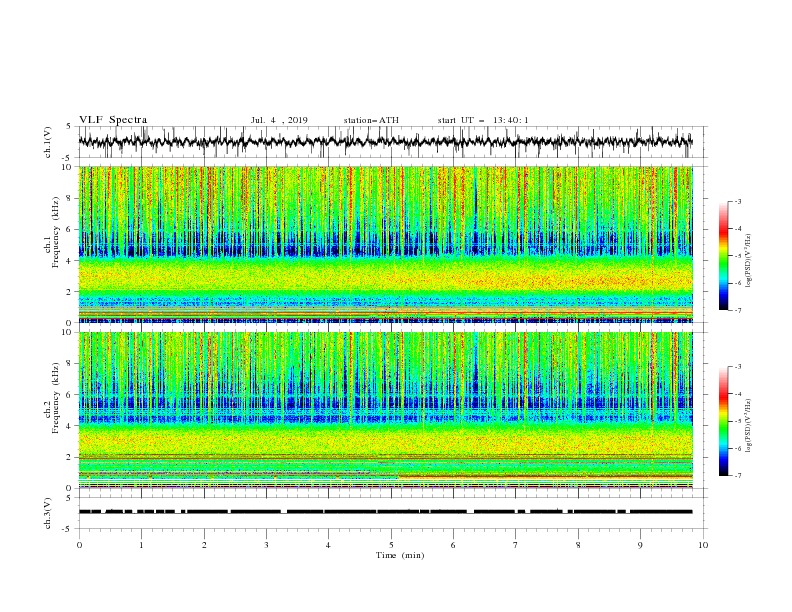Click the time axis tick label "7"

pyautogui.click(x=516, y=545)
